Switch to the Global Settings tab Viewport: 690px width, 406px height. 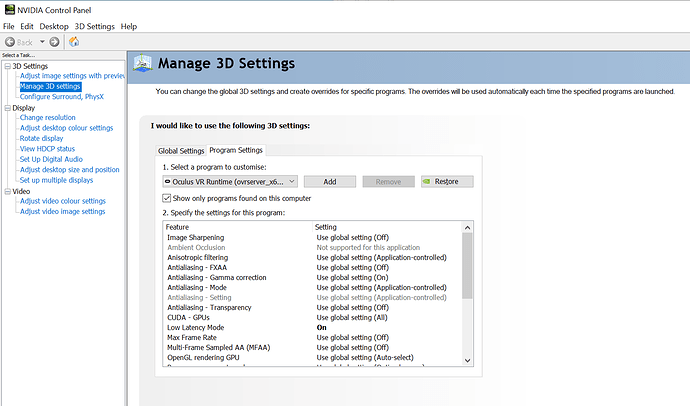tap(180, 150)
